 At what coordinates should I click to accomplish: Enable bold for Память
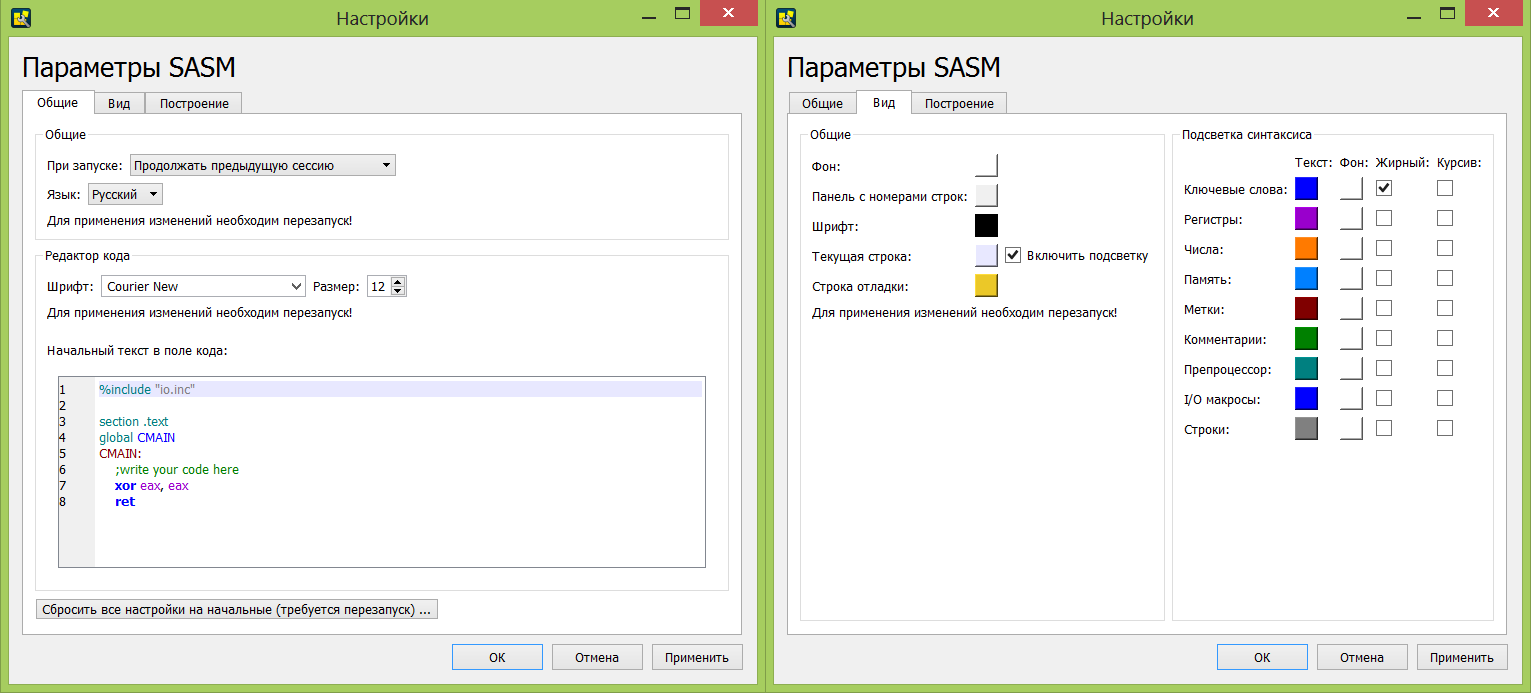[1384, 278]
